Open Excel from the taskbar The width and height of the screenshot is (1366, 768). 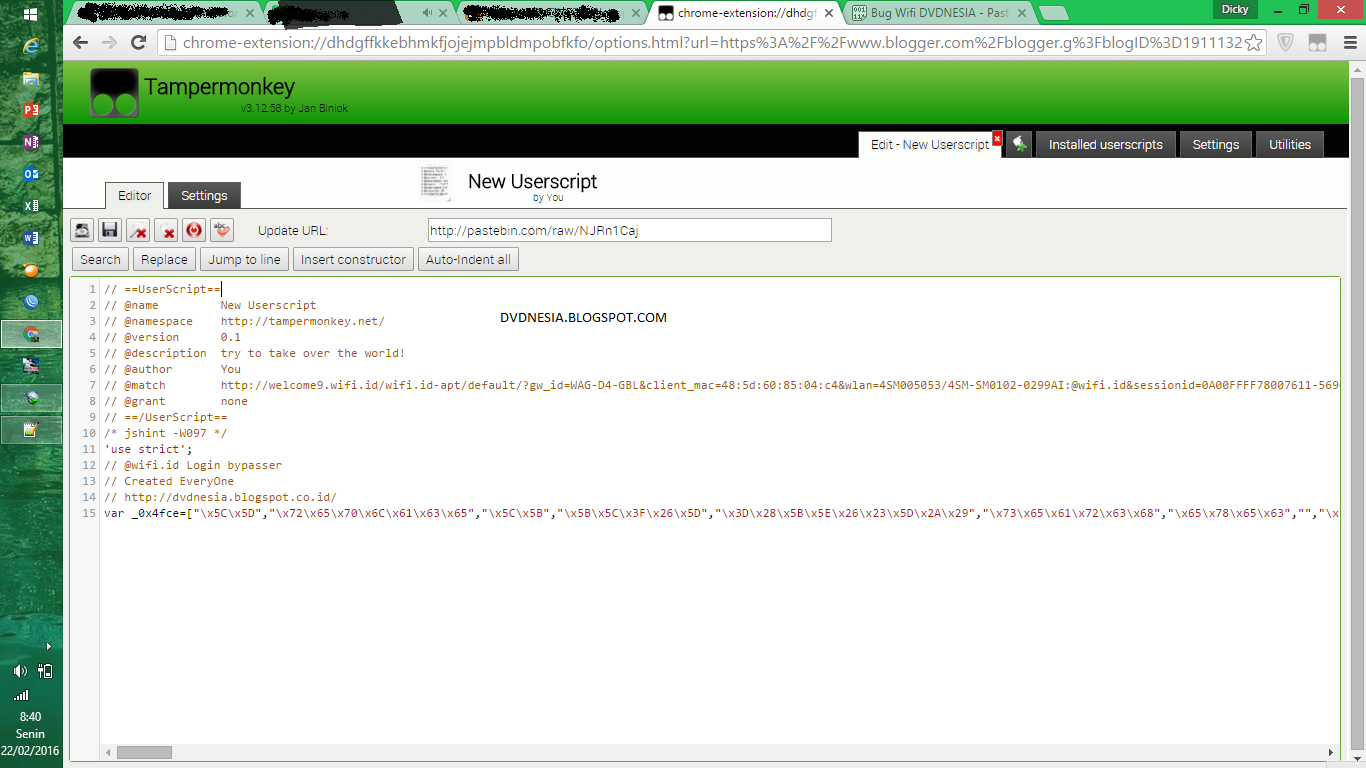click(31, 206)
